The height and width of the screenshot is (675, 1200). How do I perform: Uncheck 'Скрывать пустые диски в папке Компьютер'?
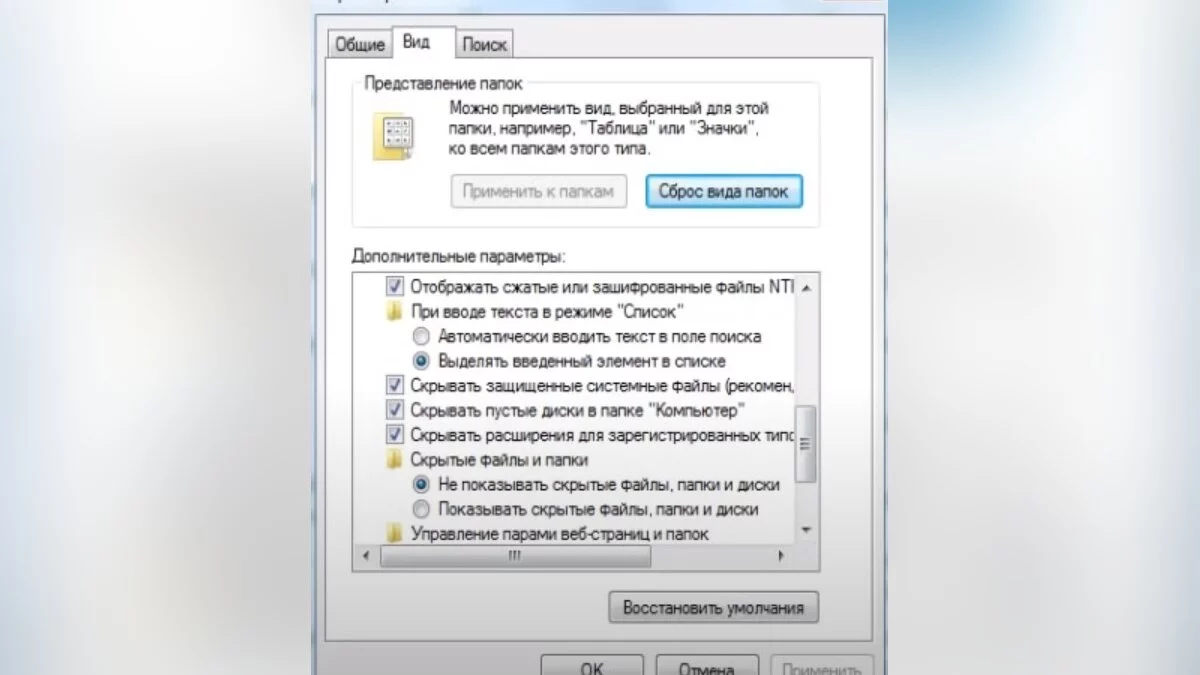coord(395,411)
